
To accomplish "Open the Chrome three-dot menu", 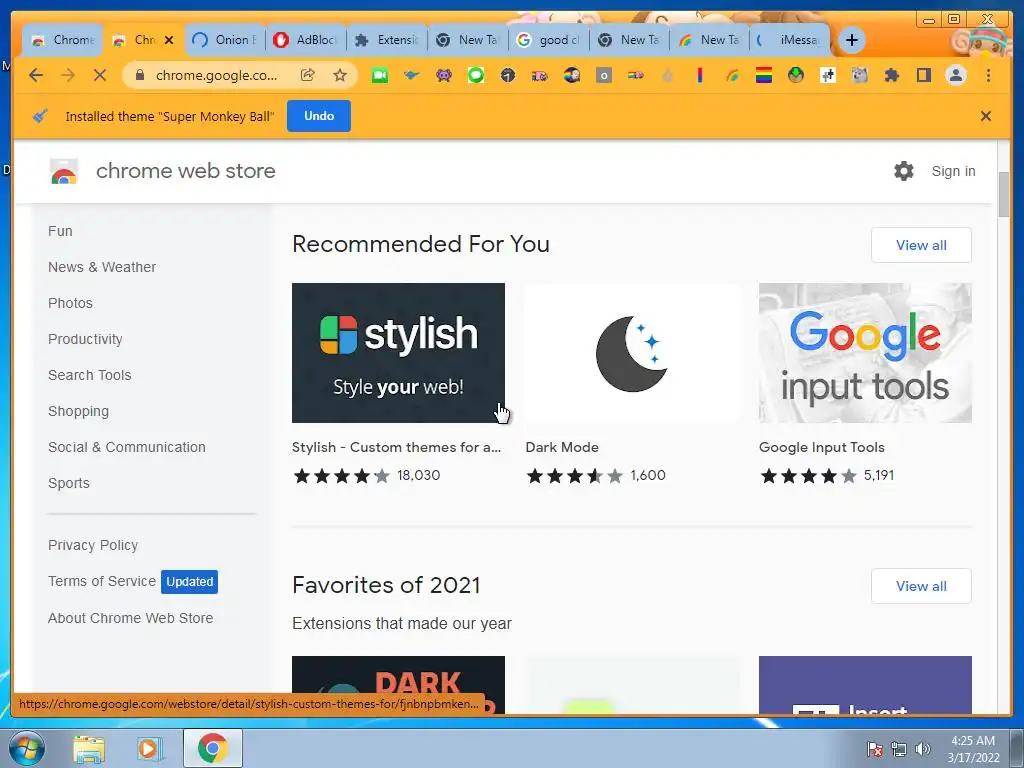I will click(988, 76).
